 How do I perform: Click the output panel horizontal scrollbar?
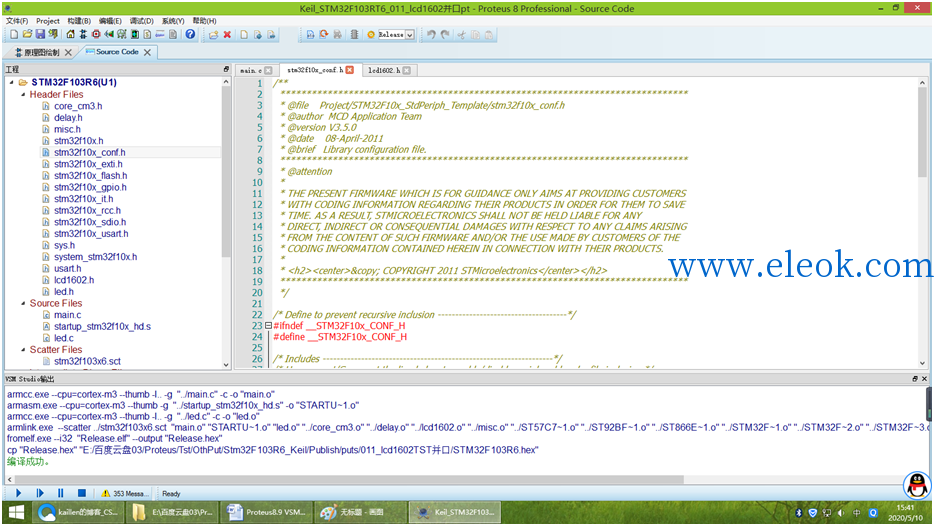[349, 479]
